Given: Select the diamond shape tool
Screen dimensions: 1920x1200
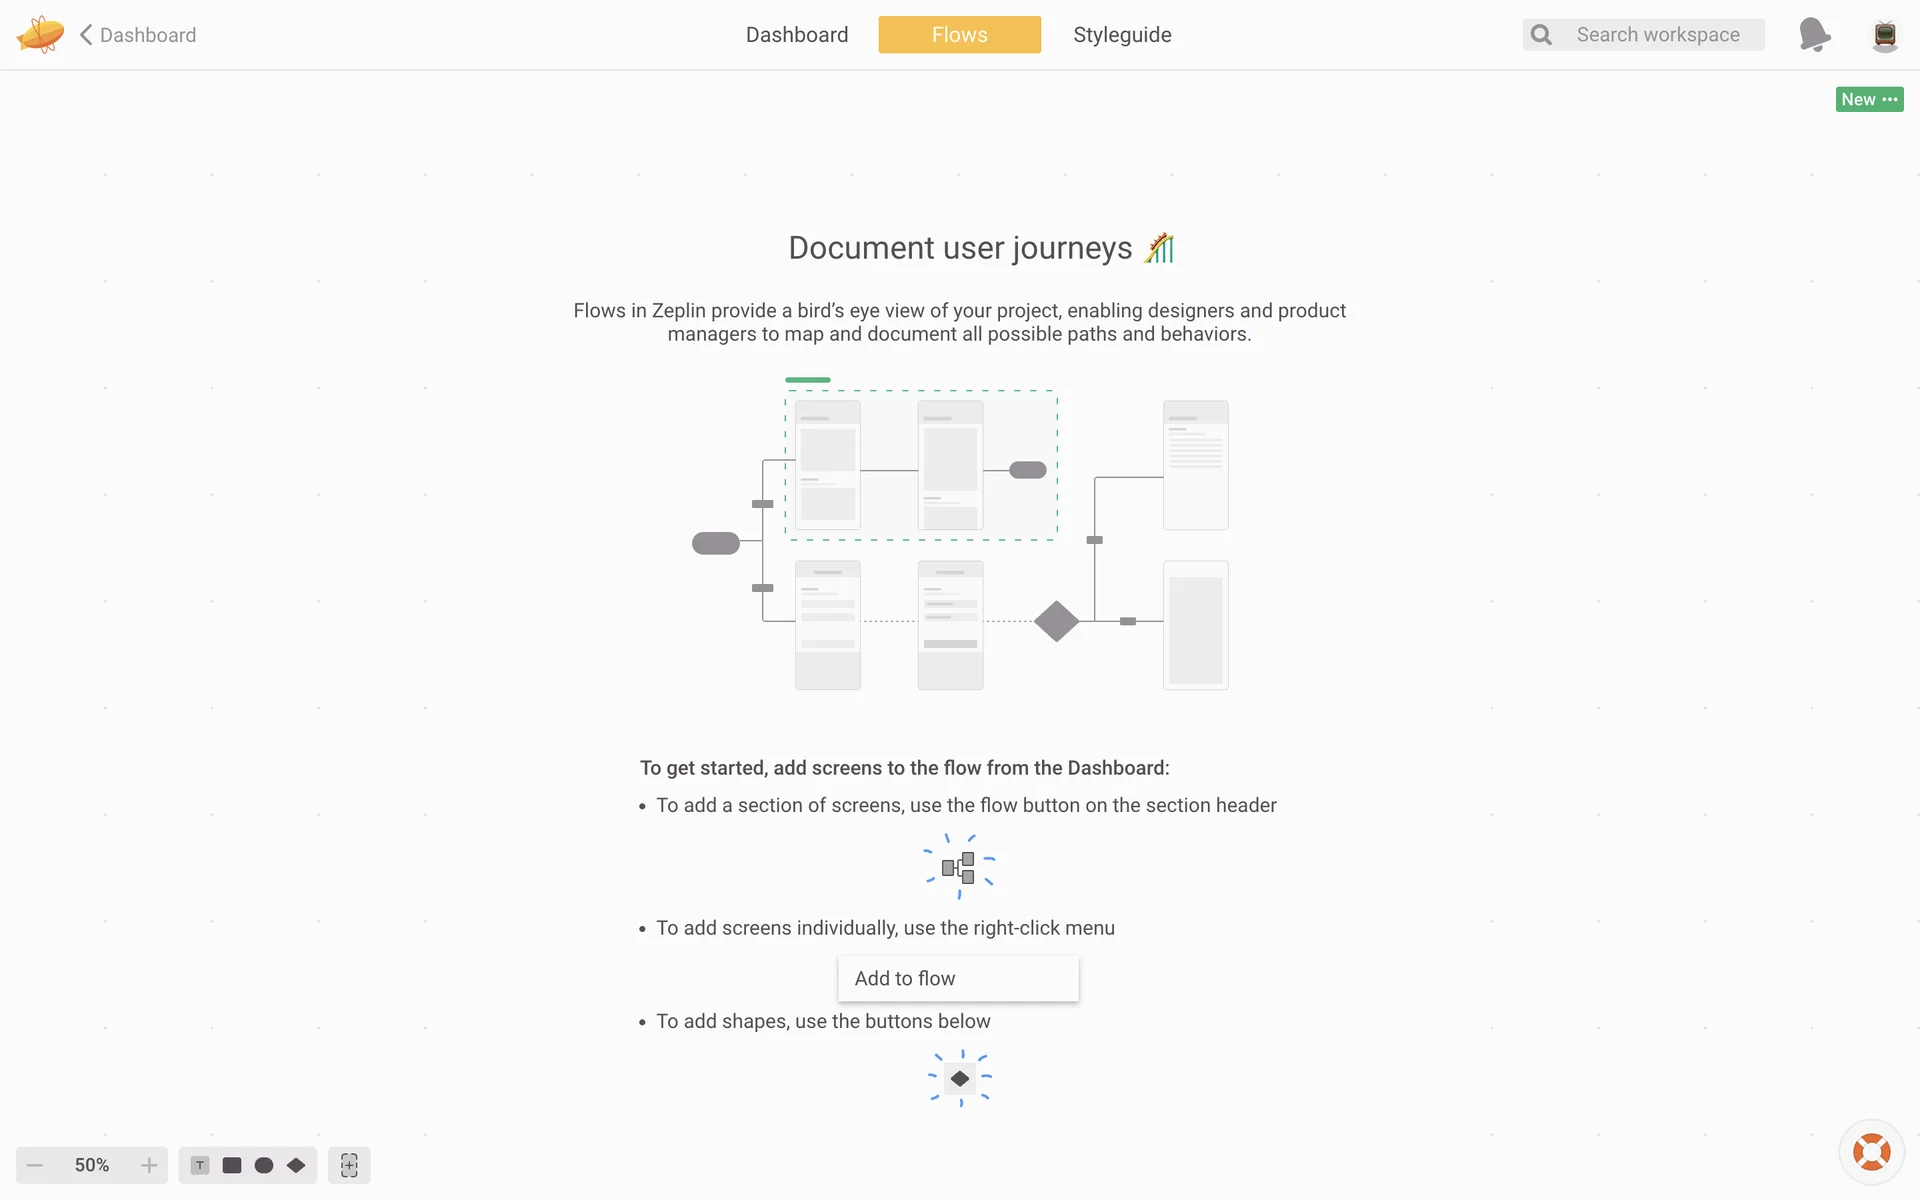Looking at the screenshot, I should (x=296, y=1165).
